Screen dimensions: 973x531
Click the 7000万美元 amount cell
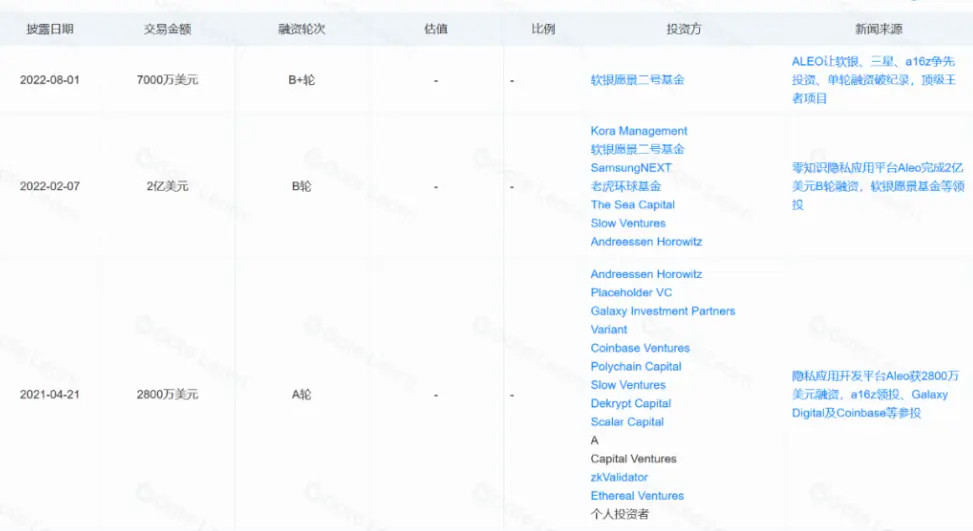pyautogui.click(x=168, y=80)
